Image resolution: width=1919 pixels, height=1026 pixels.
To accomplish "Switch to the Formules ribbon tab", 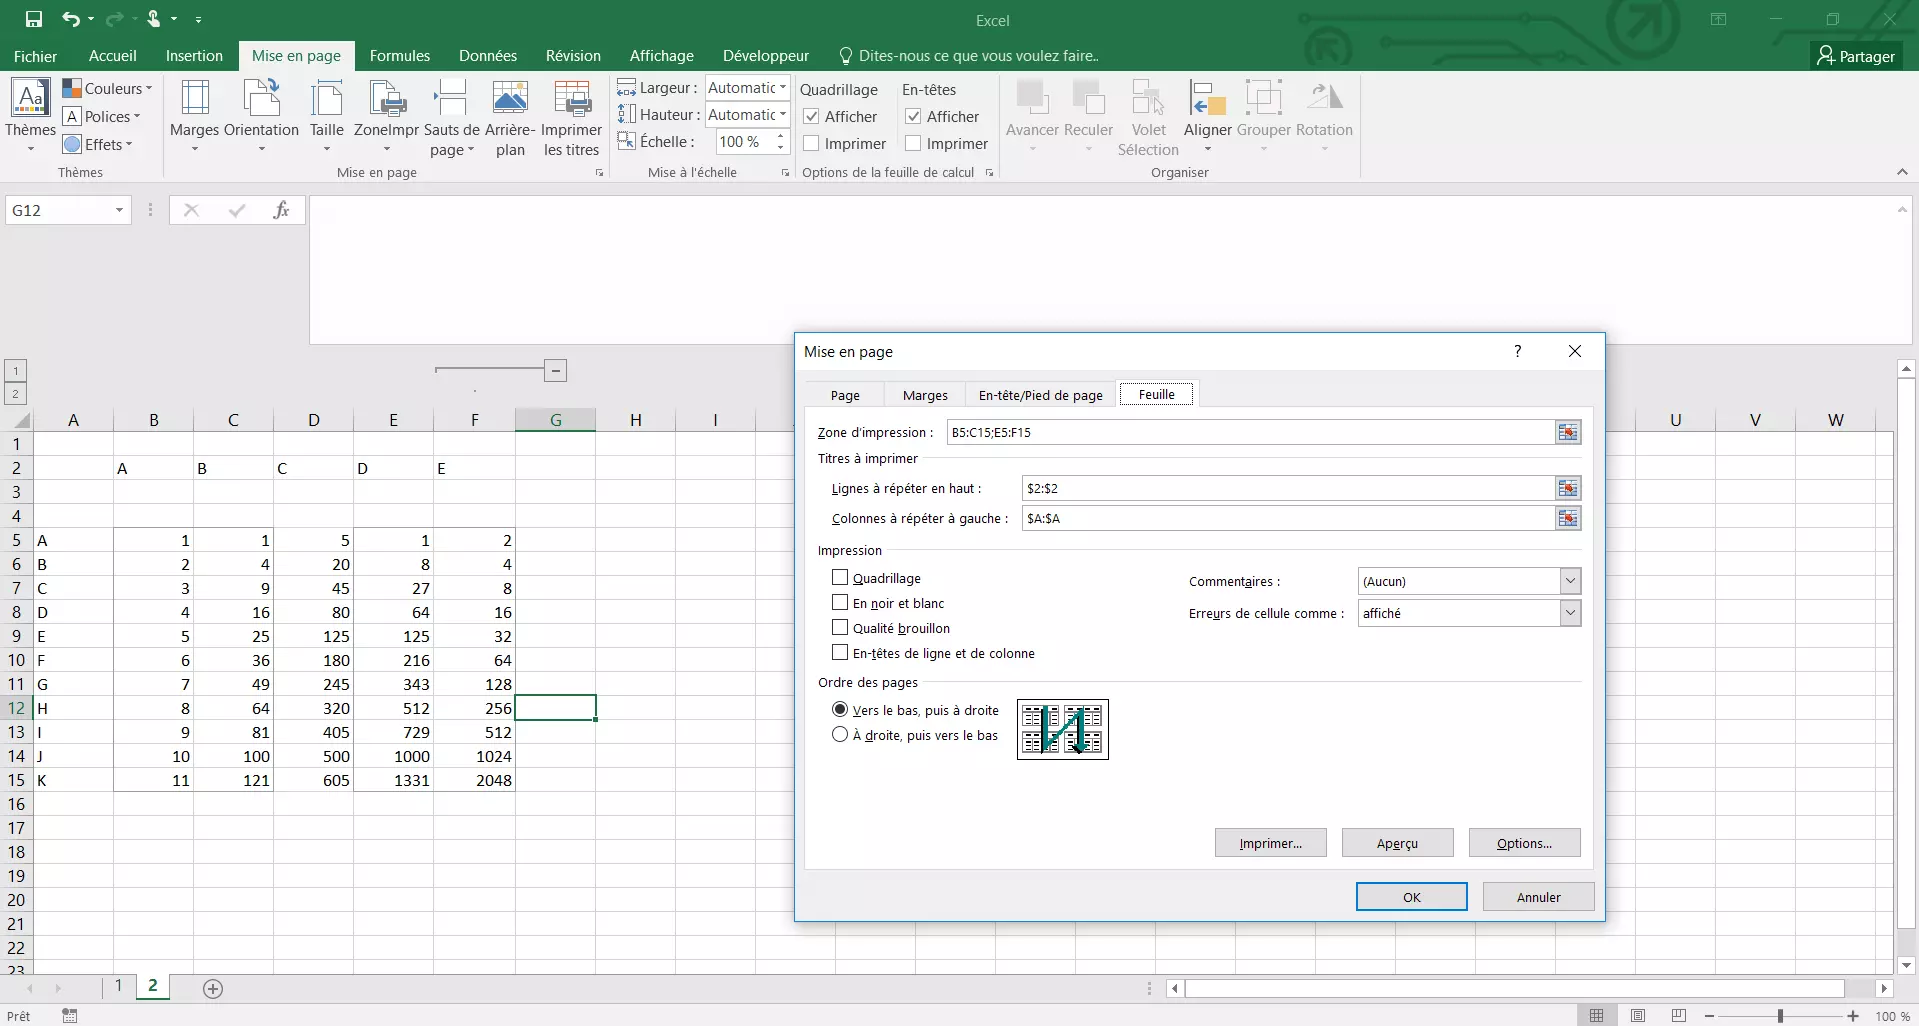I will [x=400, y=56].
